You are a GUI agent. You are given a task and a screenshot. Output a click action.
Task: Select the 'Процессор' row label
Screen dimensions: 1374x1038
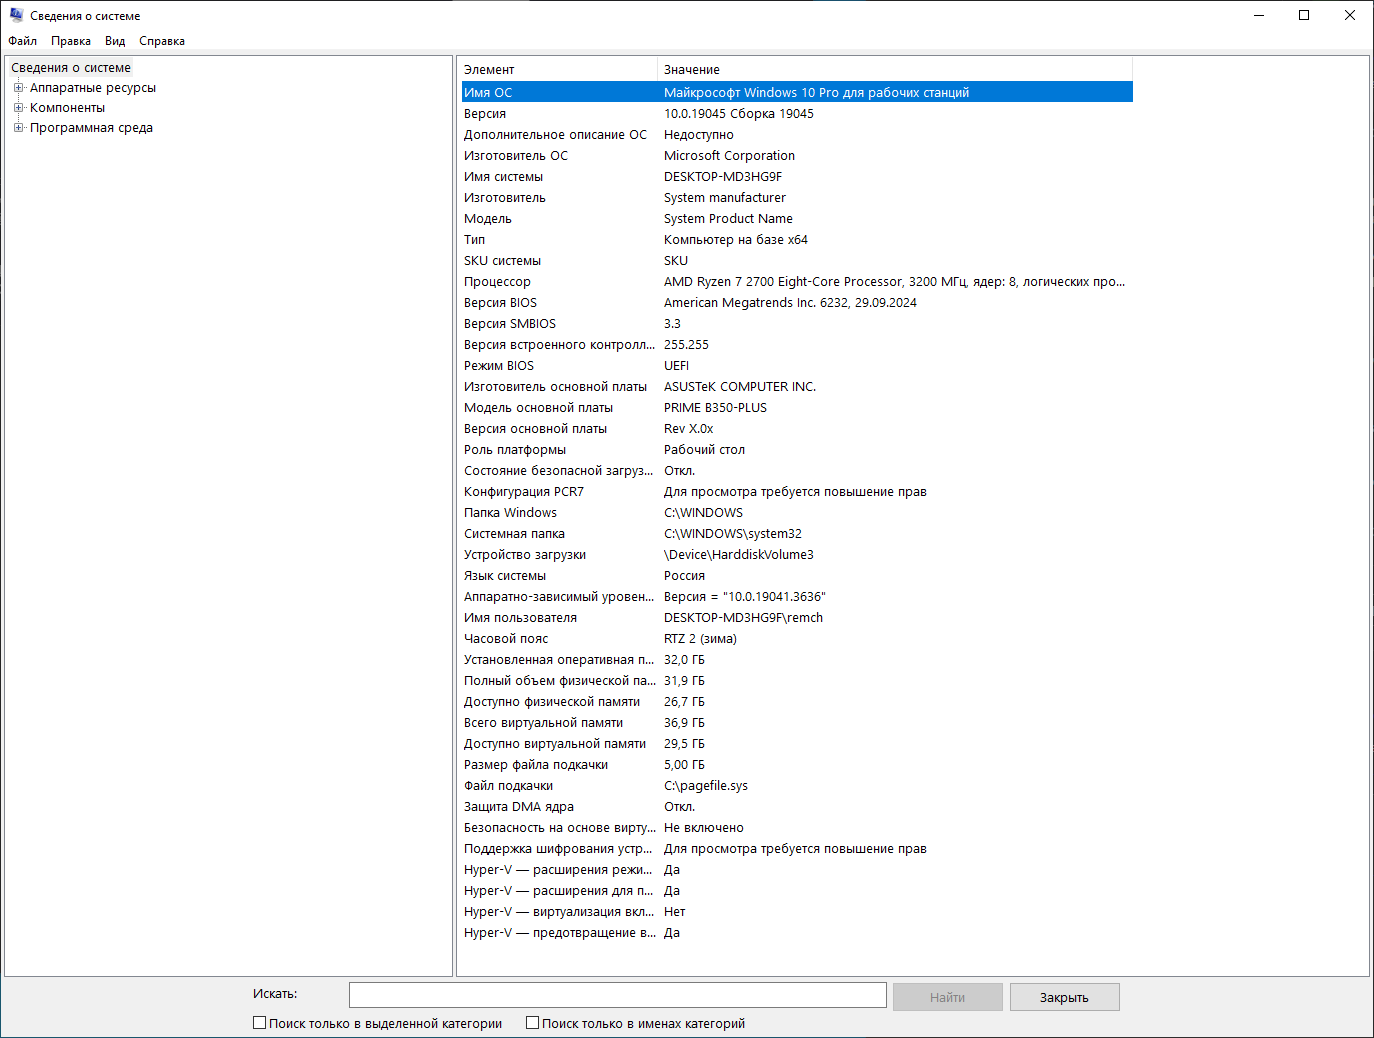click(x=497, y=282)
